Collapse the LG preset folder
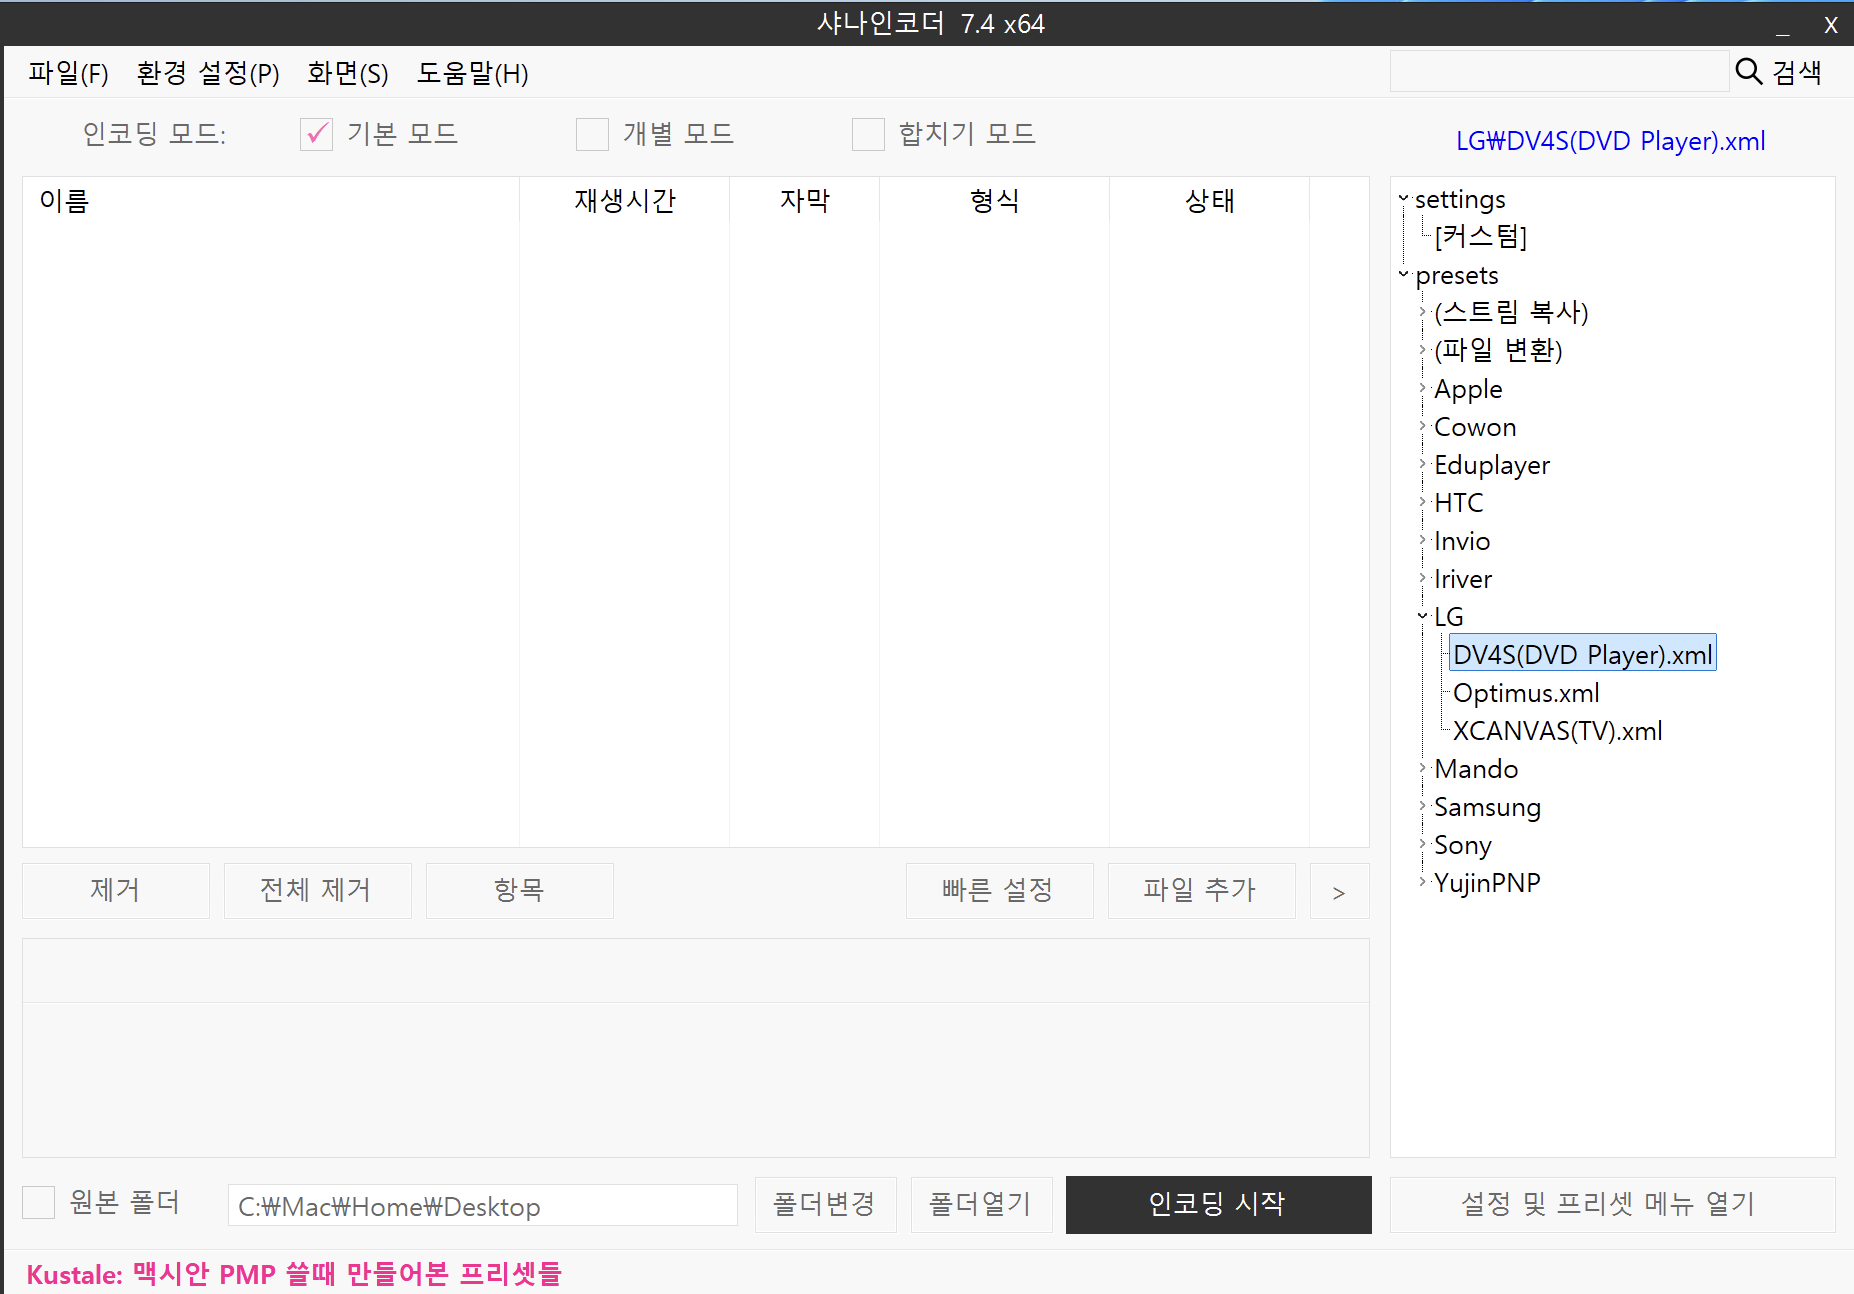 pyautogui.click(x=1422, y=616)
